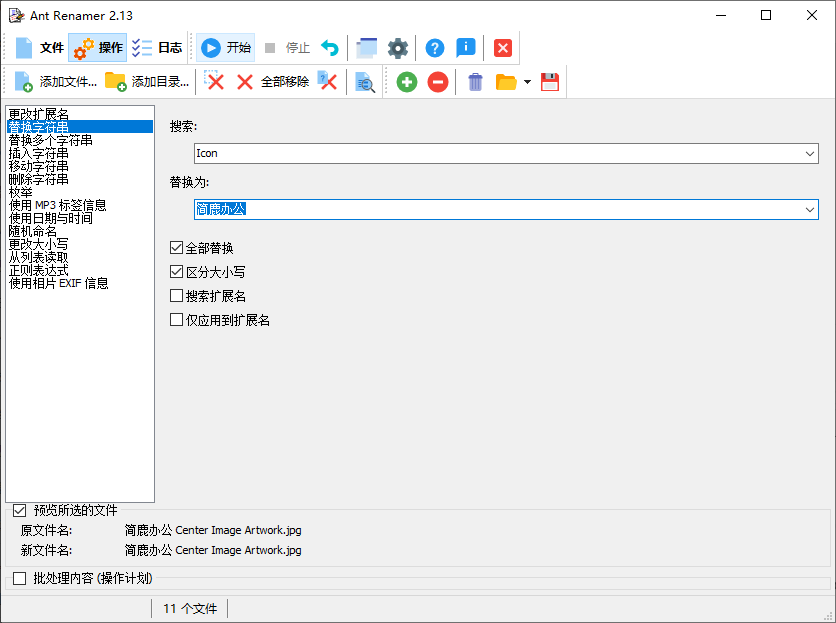Screen dimensions: 836x623
Task: Click the blue info icon
Action: (466, 47)
